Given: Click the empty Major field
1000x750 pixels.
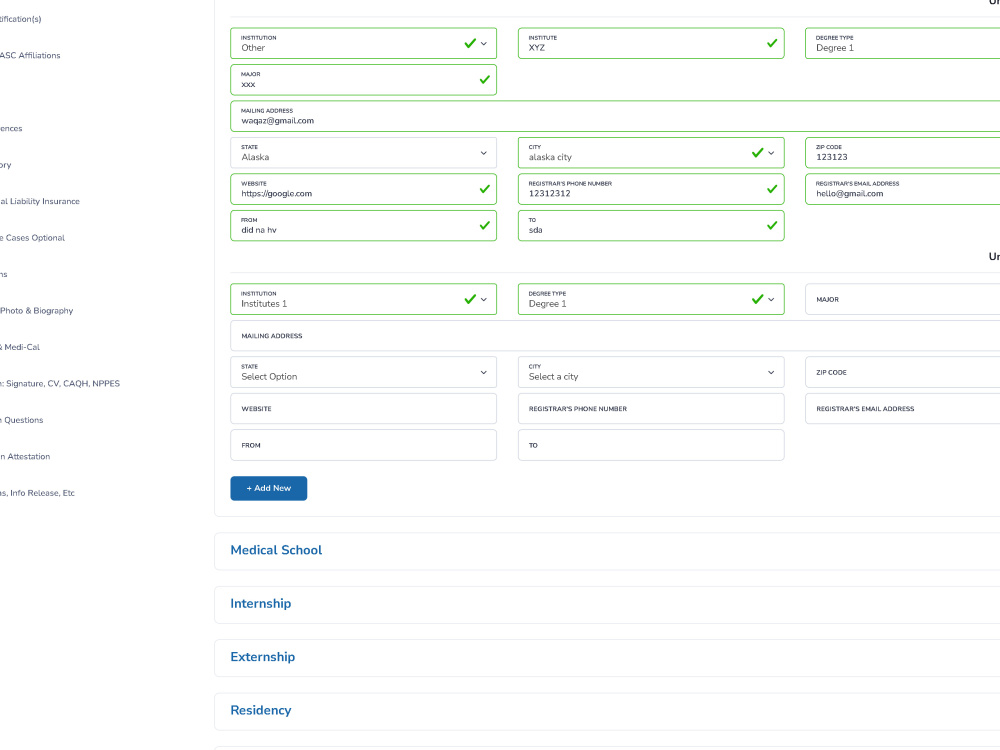Looking at the screenshot, I should (x=902, y=299).
